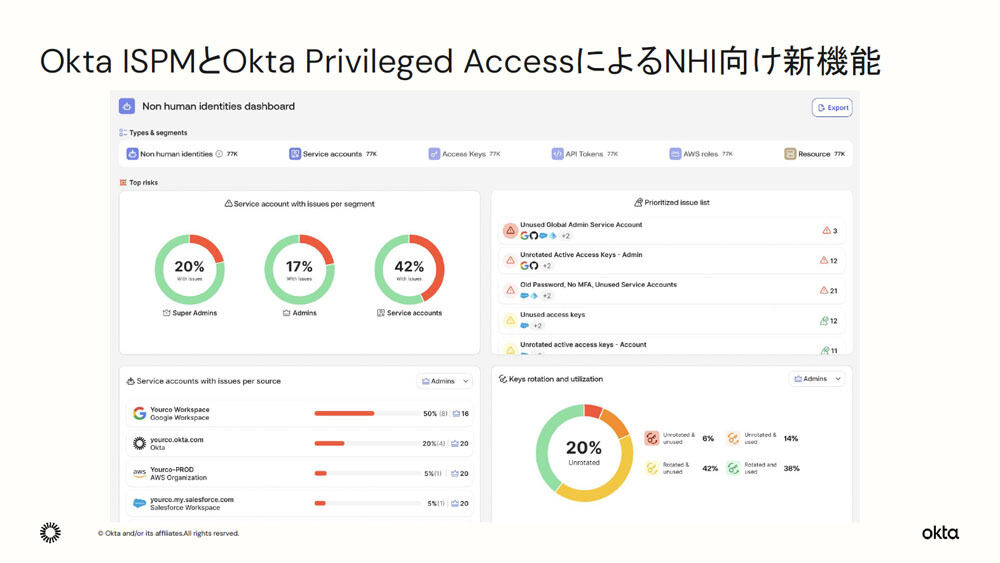Image resolution: width=1000 pixels, height=563 pixels.
Task: Click the Okta wordmark logo in the slide footer
Action: point(940,533)
